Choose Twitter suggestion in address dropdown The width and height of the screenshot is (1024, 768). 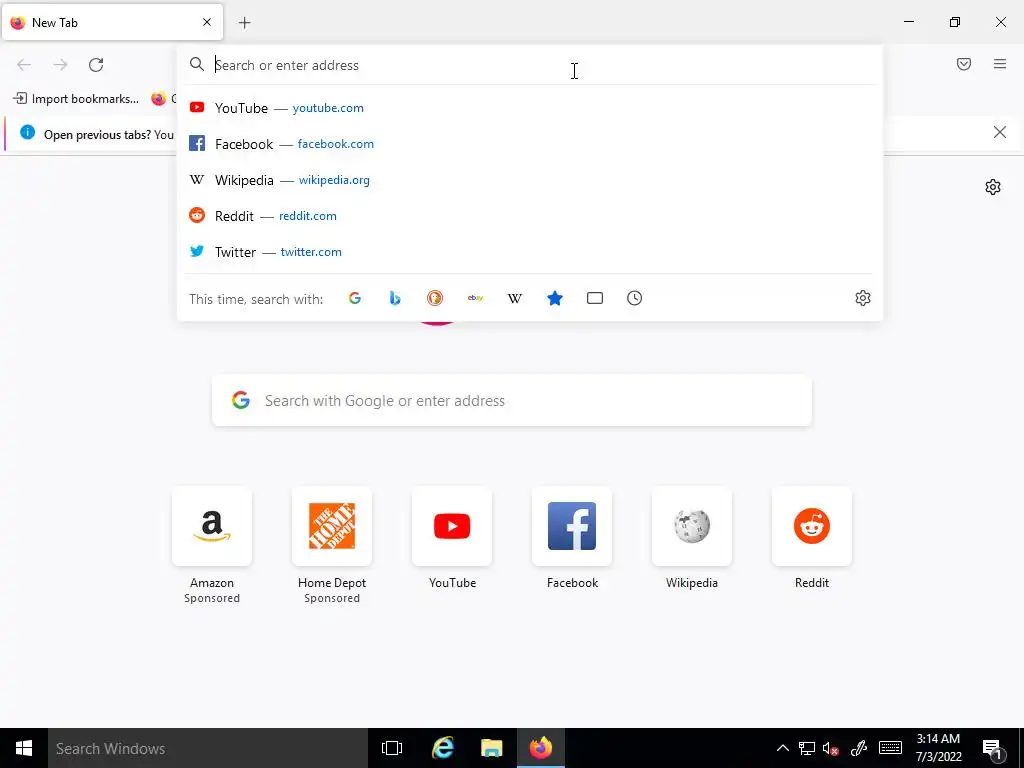[530, 251]
